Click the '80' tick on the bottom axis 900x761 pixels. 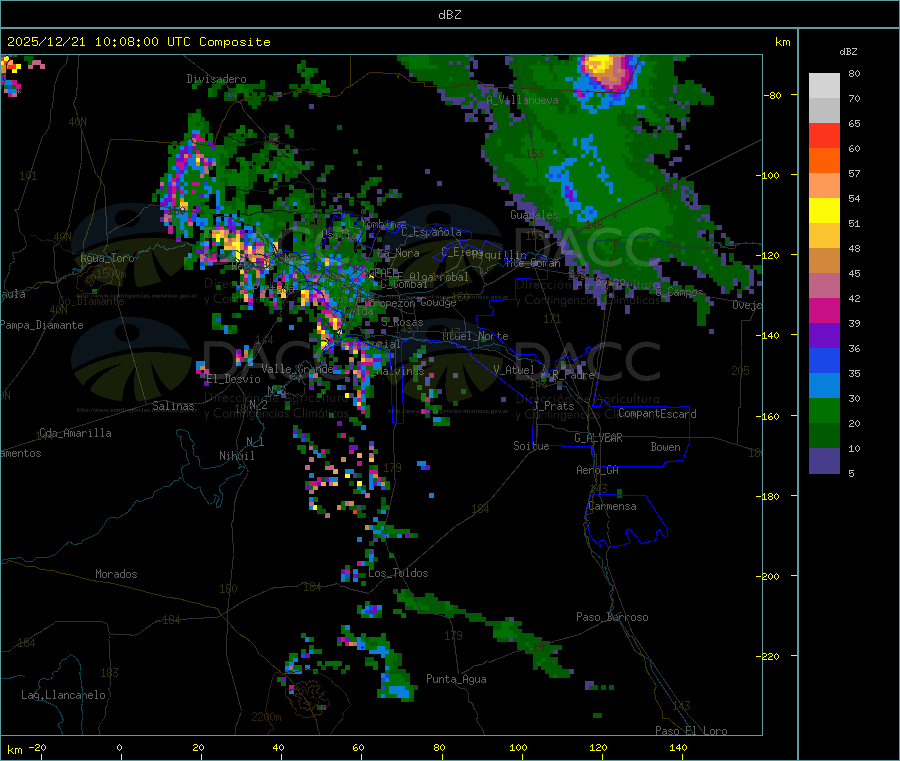pyautogui.click(x=439, y=748)
